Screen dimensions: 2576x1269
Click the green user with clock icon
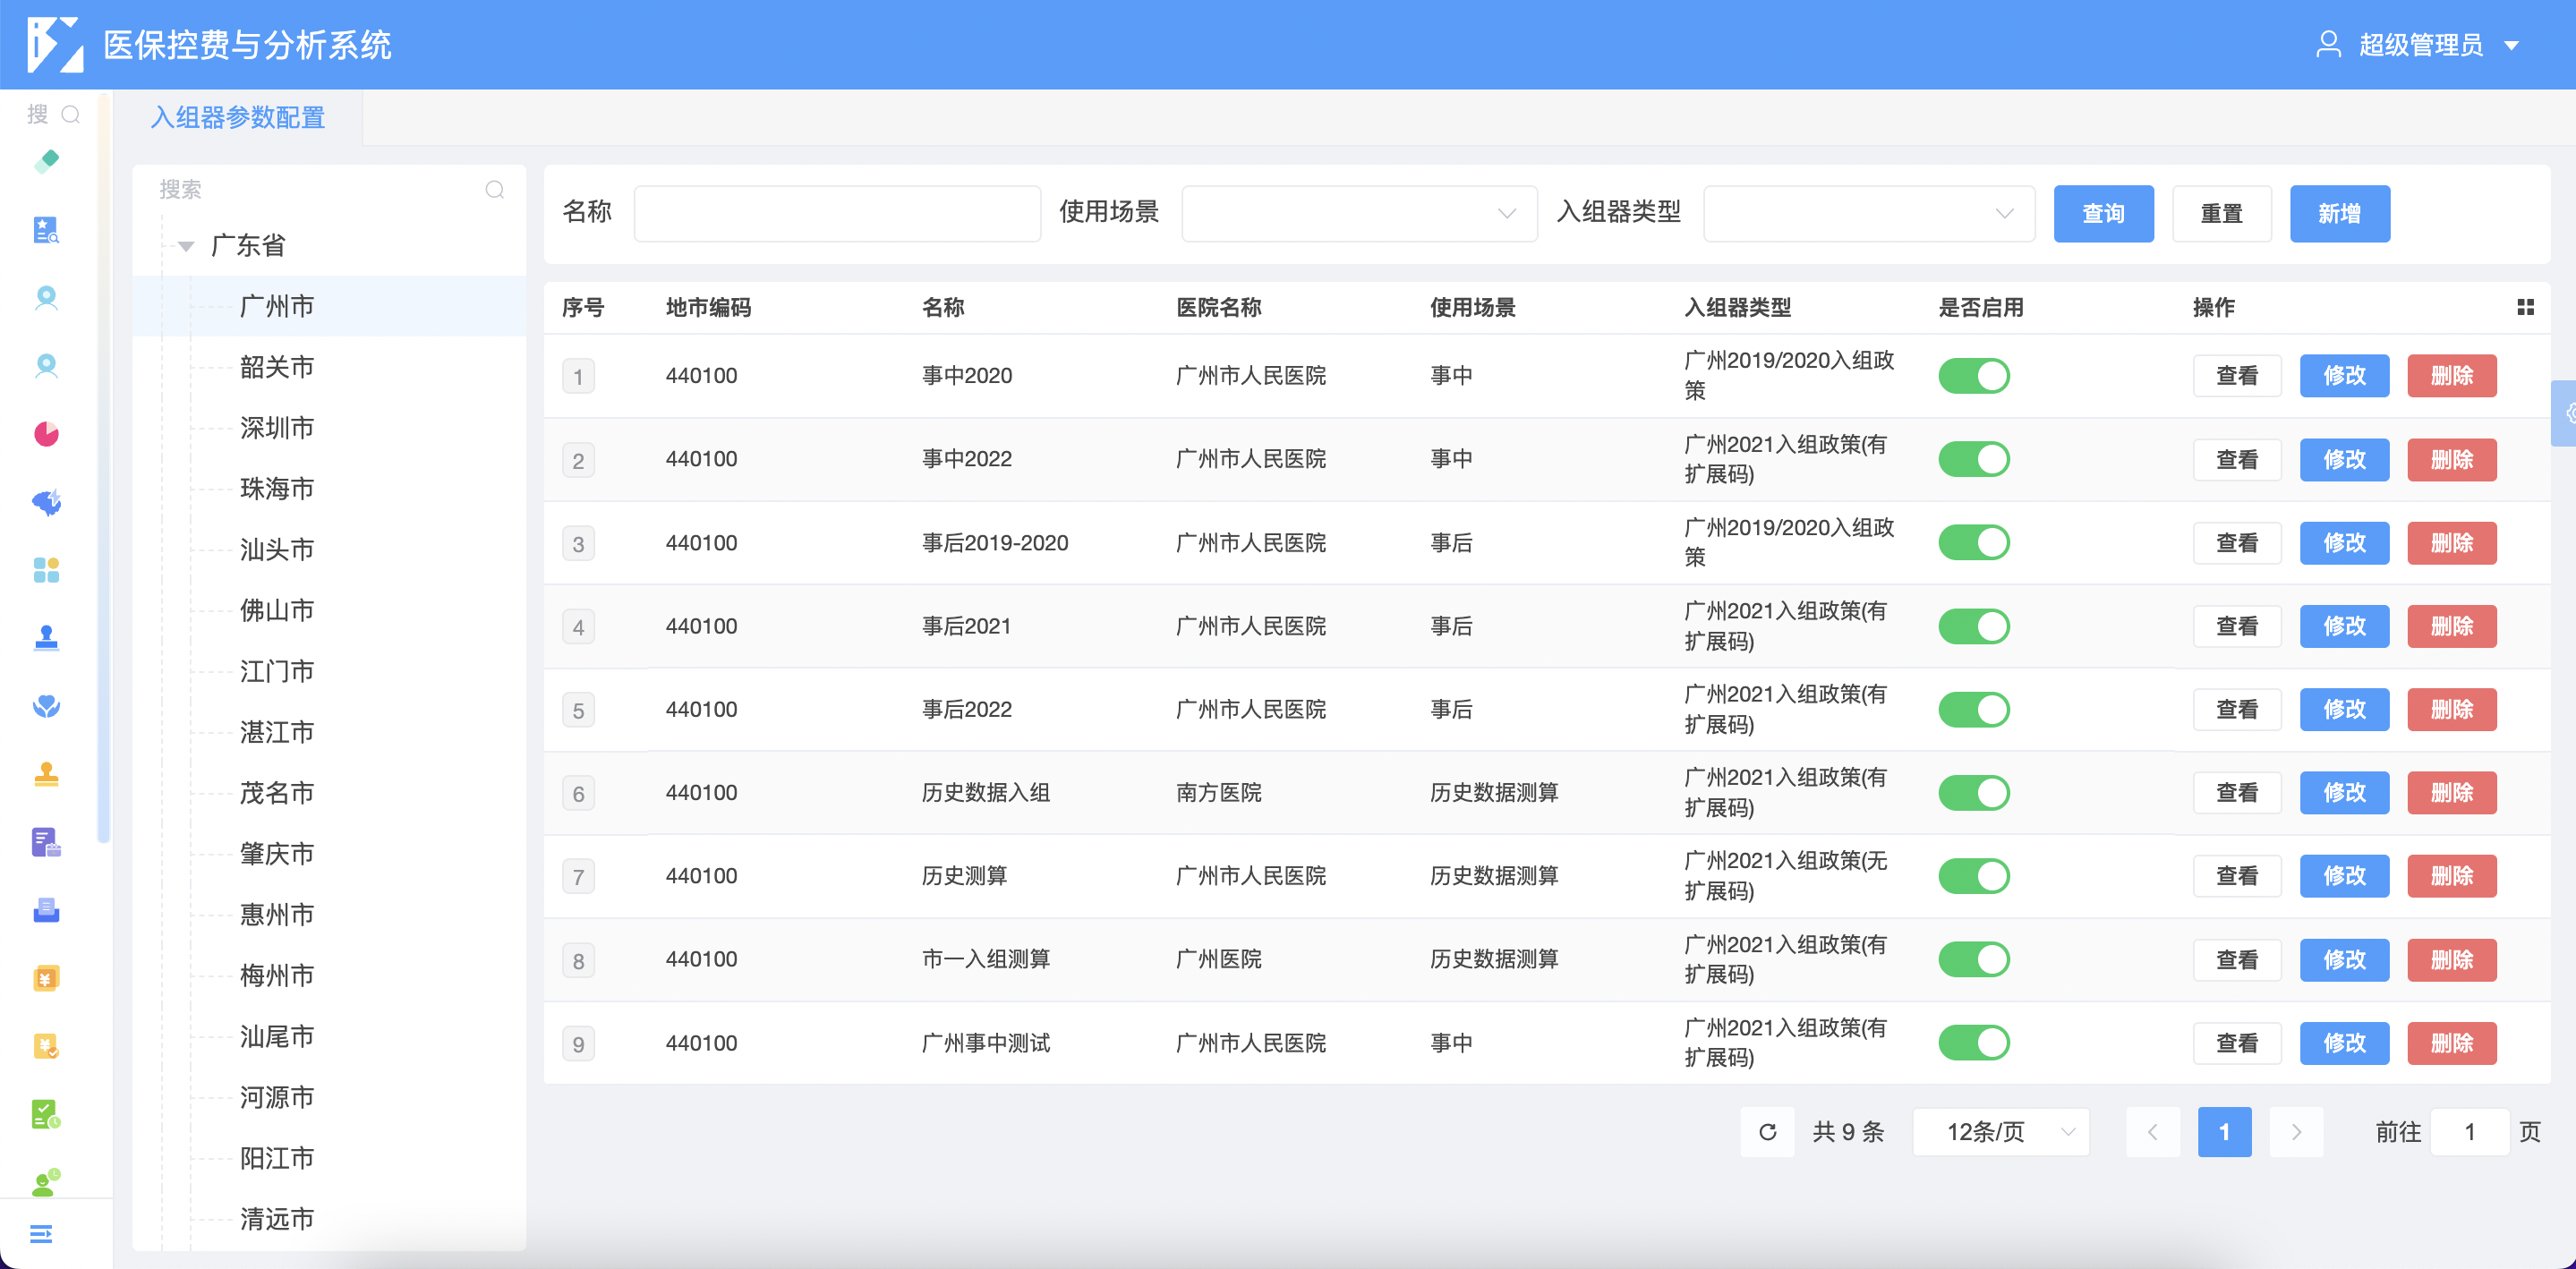point(46,1182)
